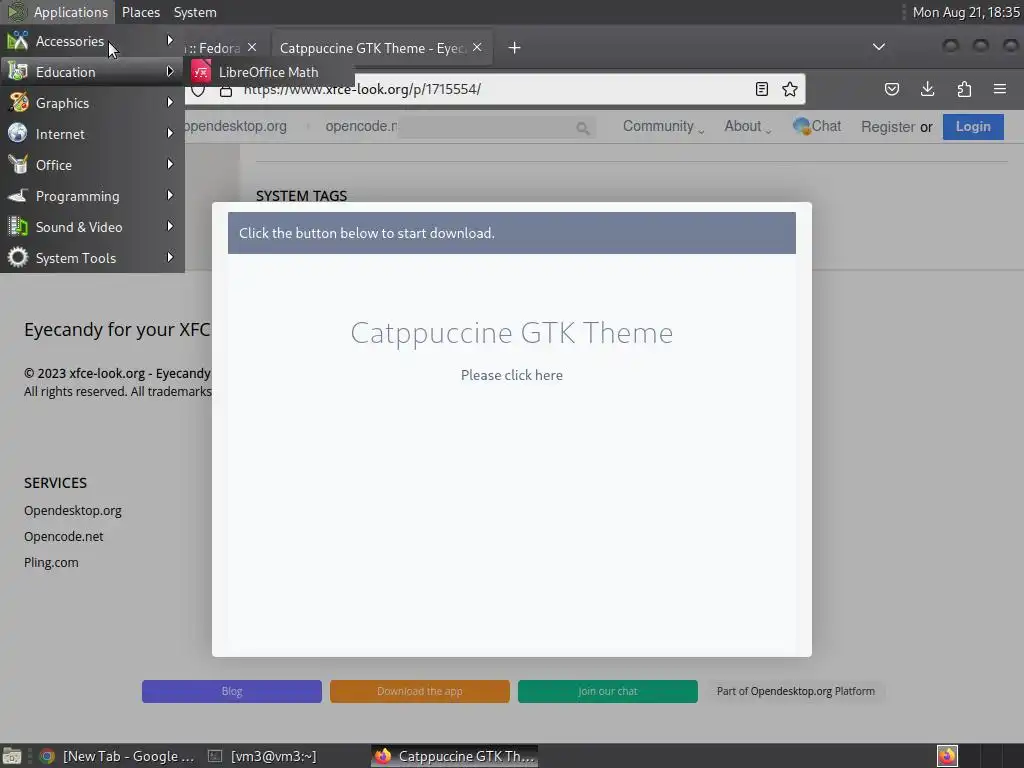Click the green Join our chat button

(x=607, y=691)
